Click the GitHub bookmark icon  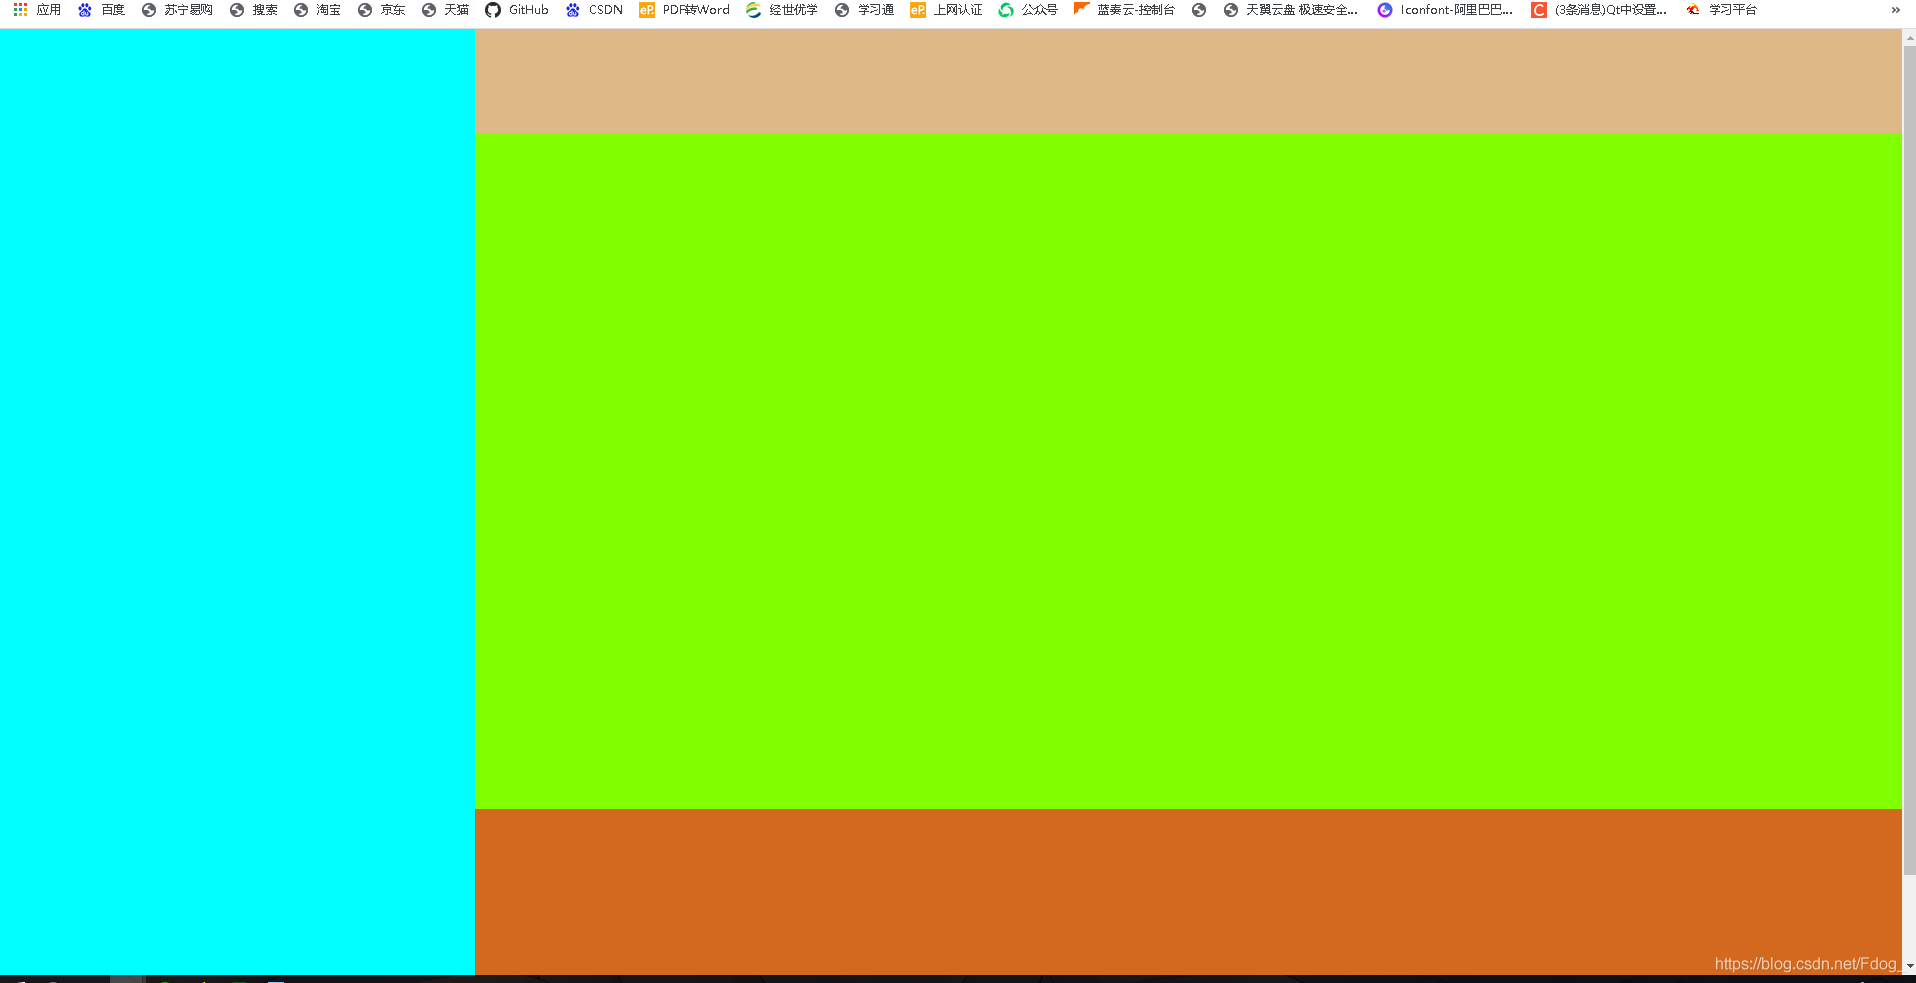(491, 9)
